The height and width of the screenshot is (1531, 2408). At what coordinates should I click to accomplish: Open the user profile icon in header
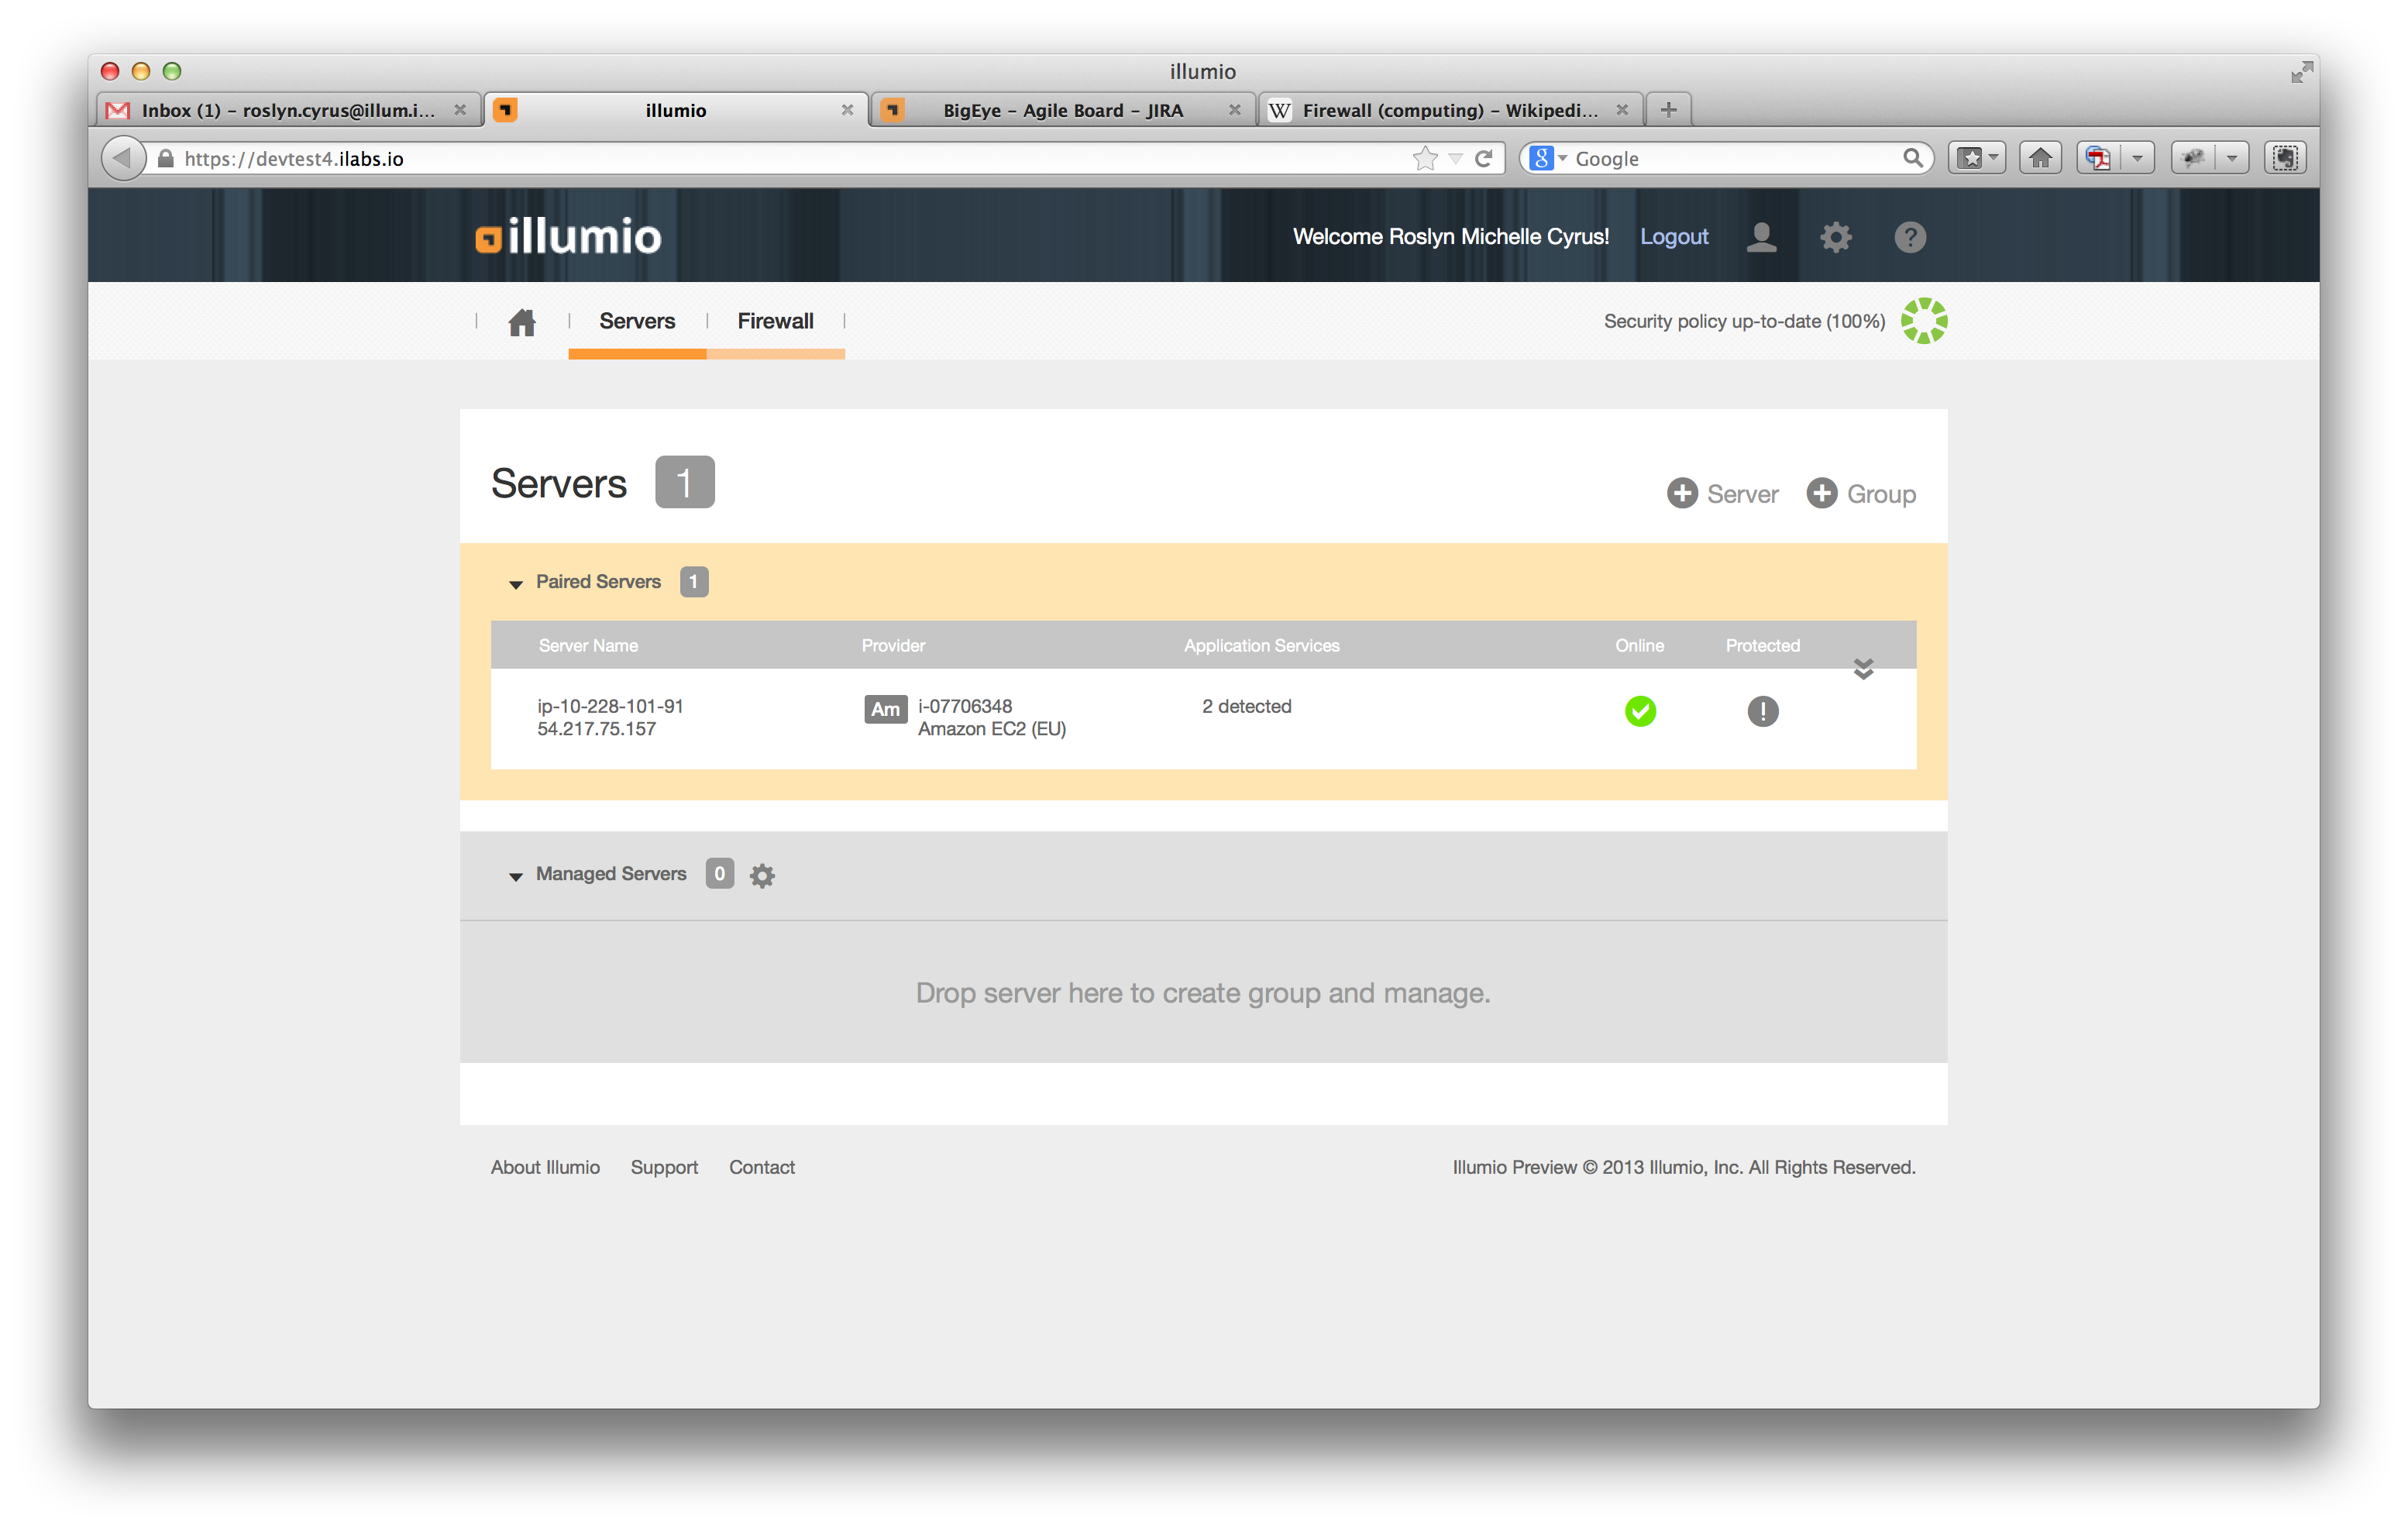[x=1761, y=237]
